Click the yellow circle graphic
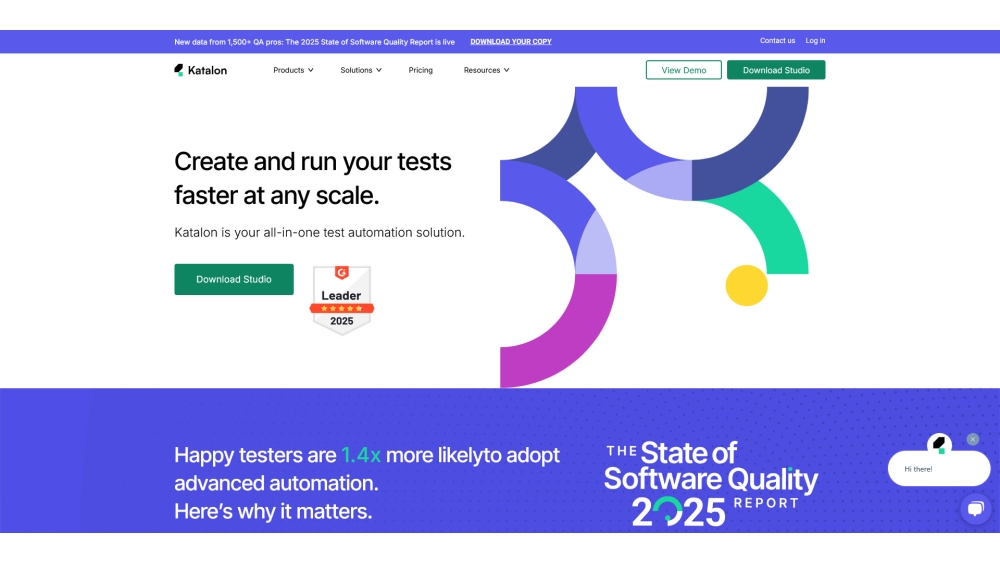1000x563 pixels. coord(746,285)
